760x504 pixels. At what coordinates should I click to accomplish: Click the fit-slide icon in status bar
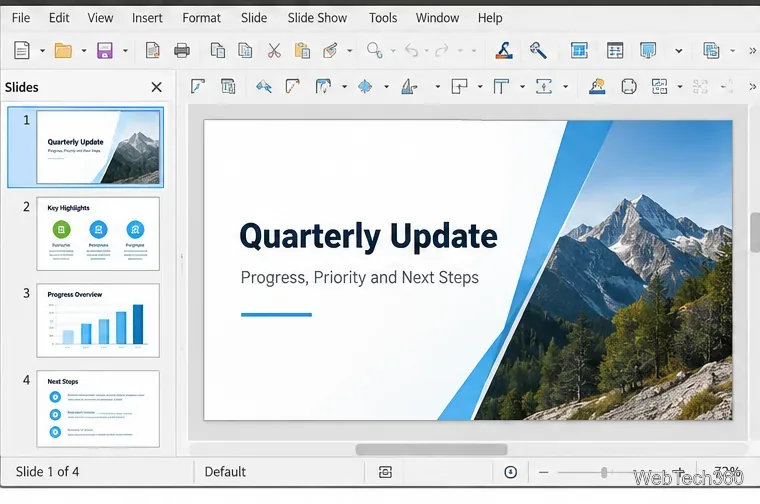385,472
